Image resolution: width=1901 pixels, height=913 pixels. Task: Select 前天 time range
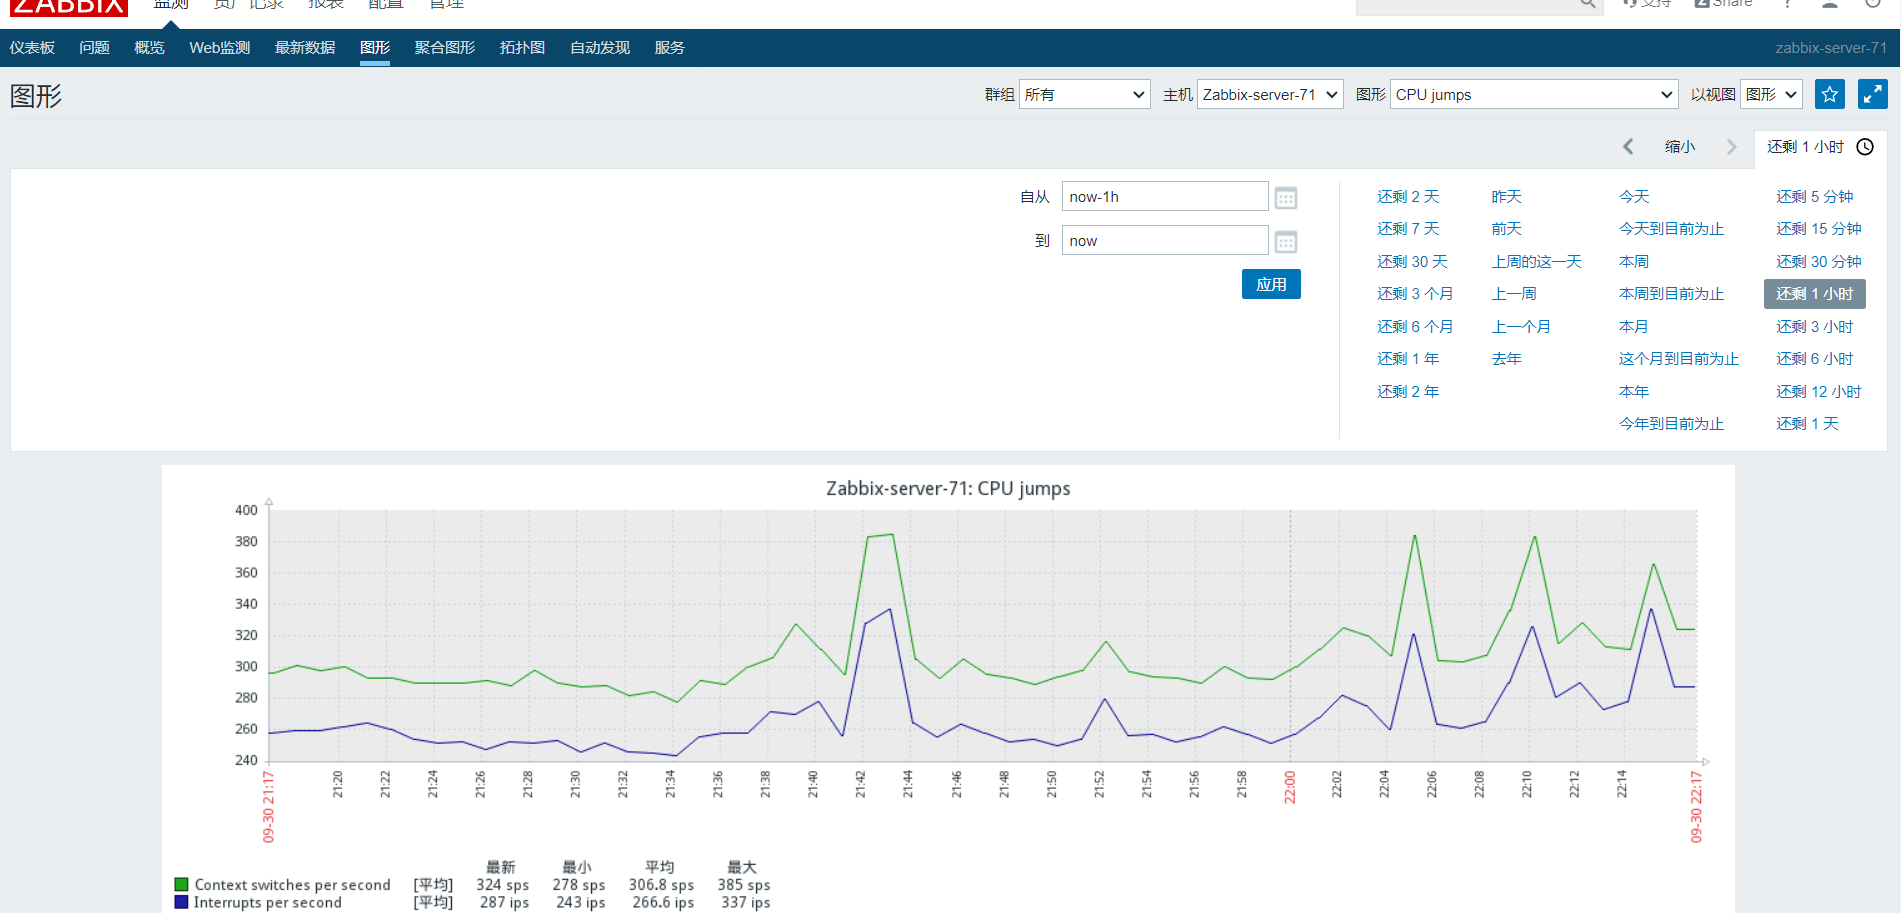pyautogui.click(x=1506, y=229)
